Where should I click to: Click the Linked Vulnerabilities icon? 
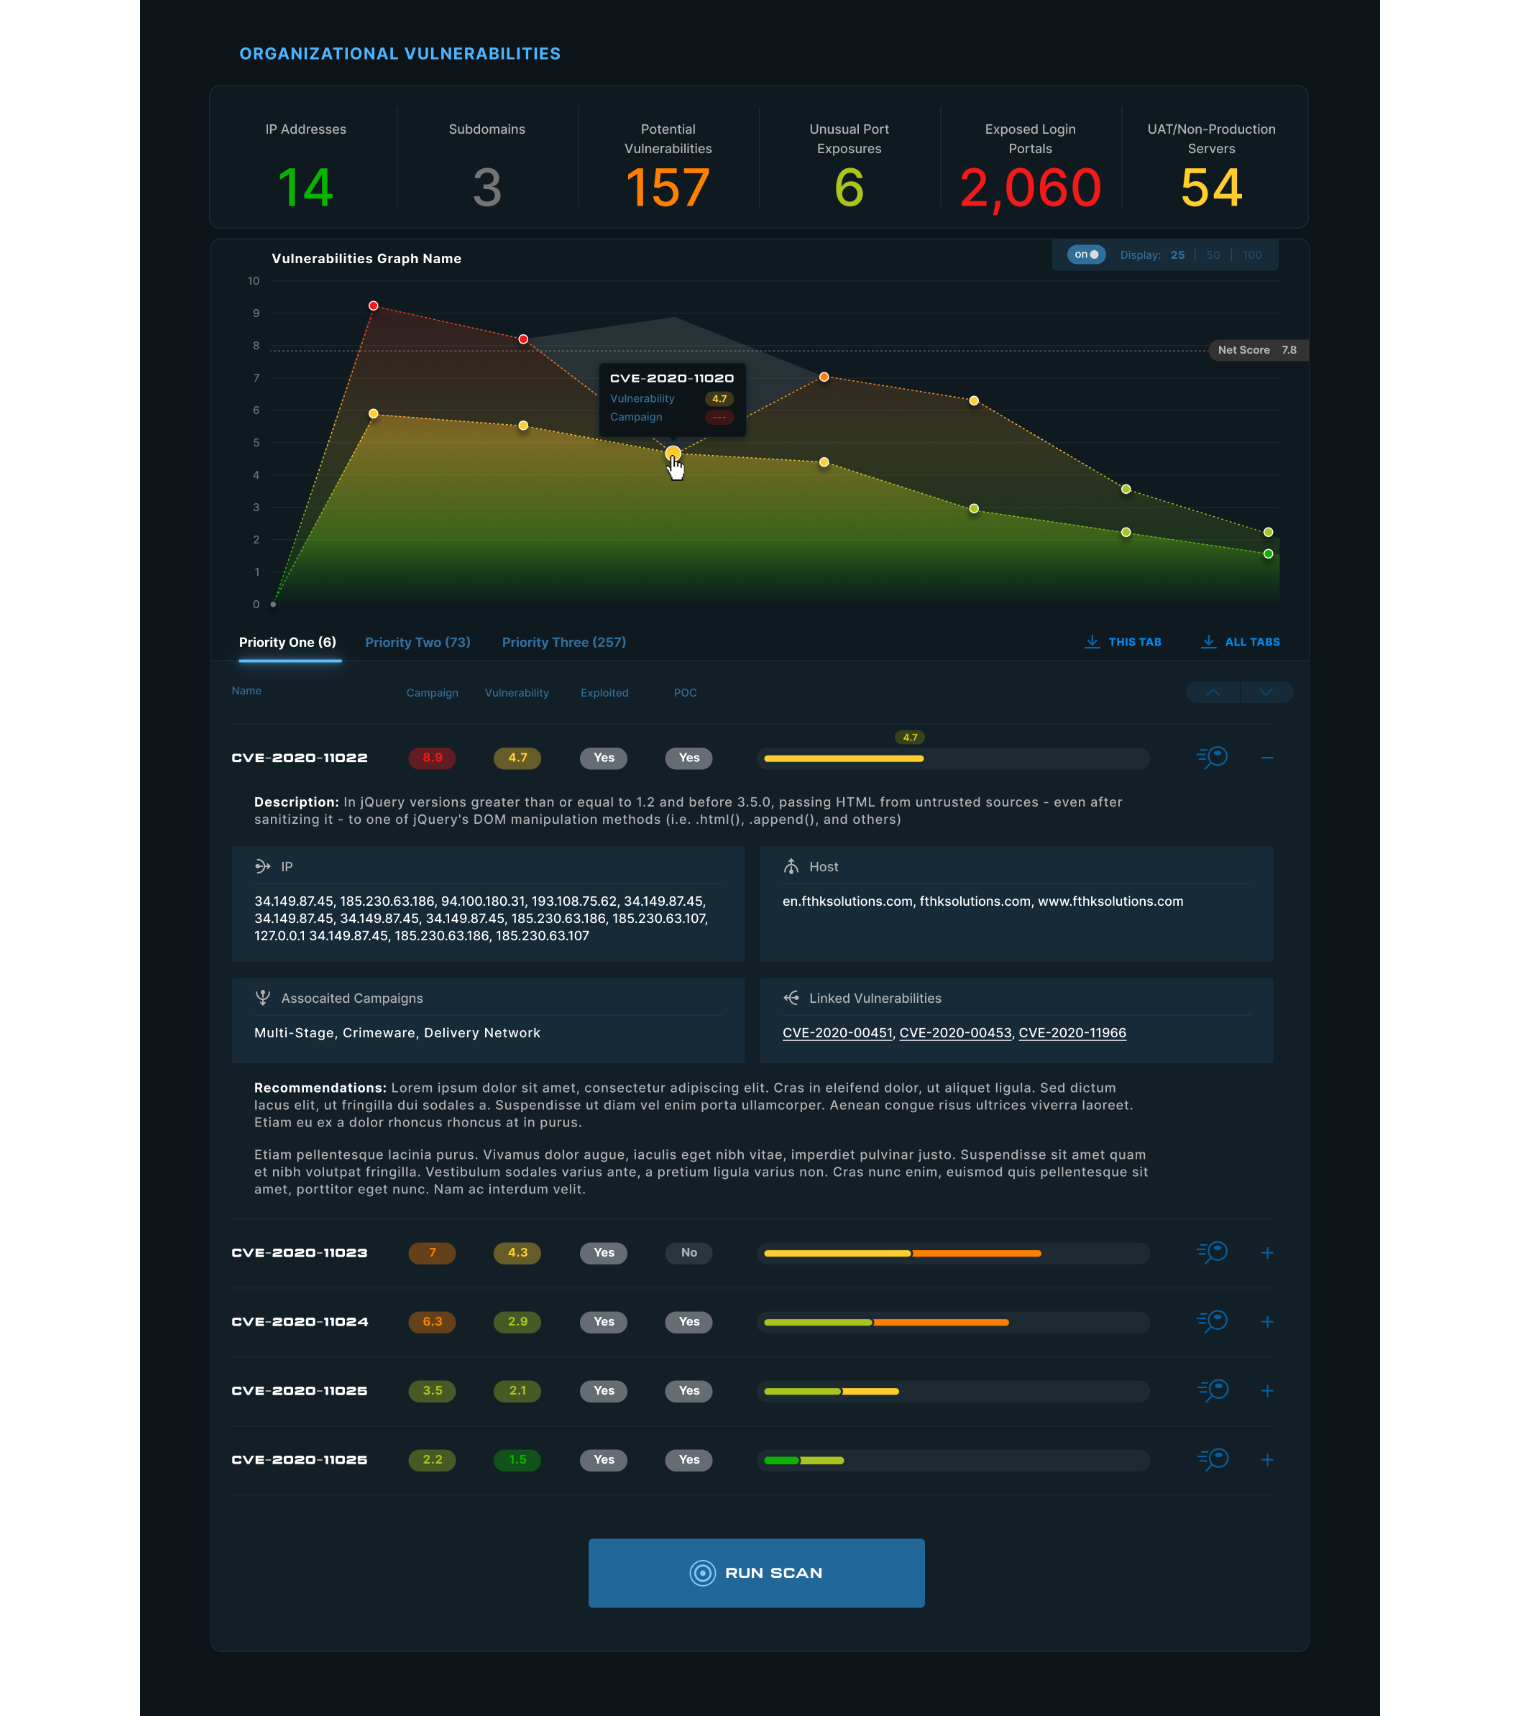coord(791,998)
